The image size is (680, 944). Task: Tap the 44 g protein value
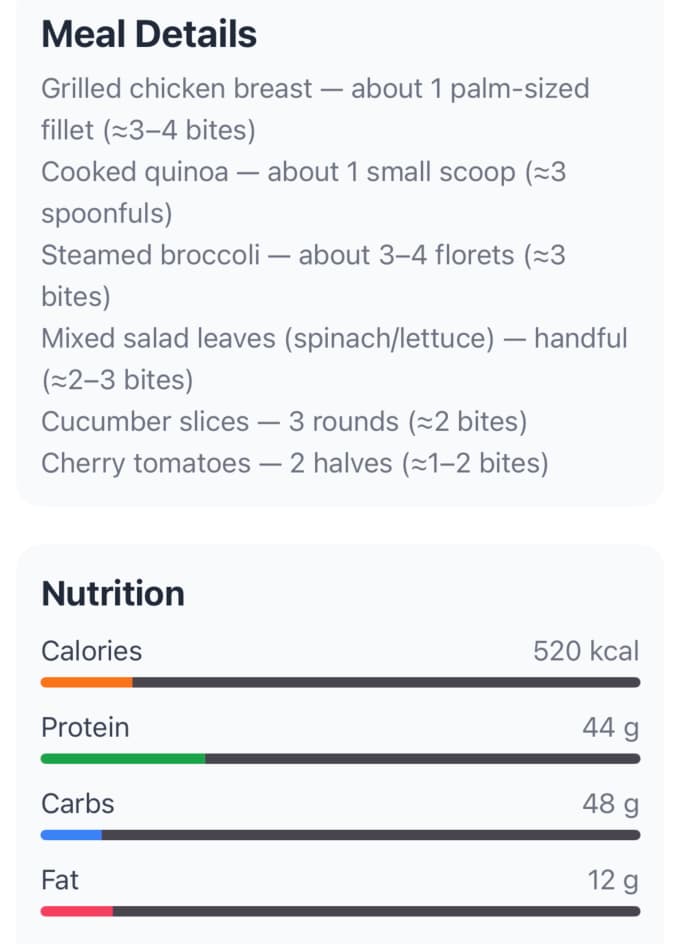pos(610,727)
